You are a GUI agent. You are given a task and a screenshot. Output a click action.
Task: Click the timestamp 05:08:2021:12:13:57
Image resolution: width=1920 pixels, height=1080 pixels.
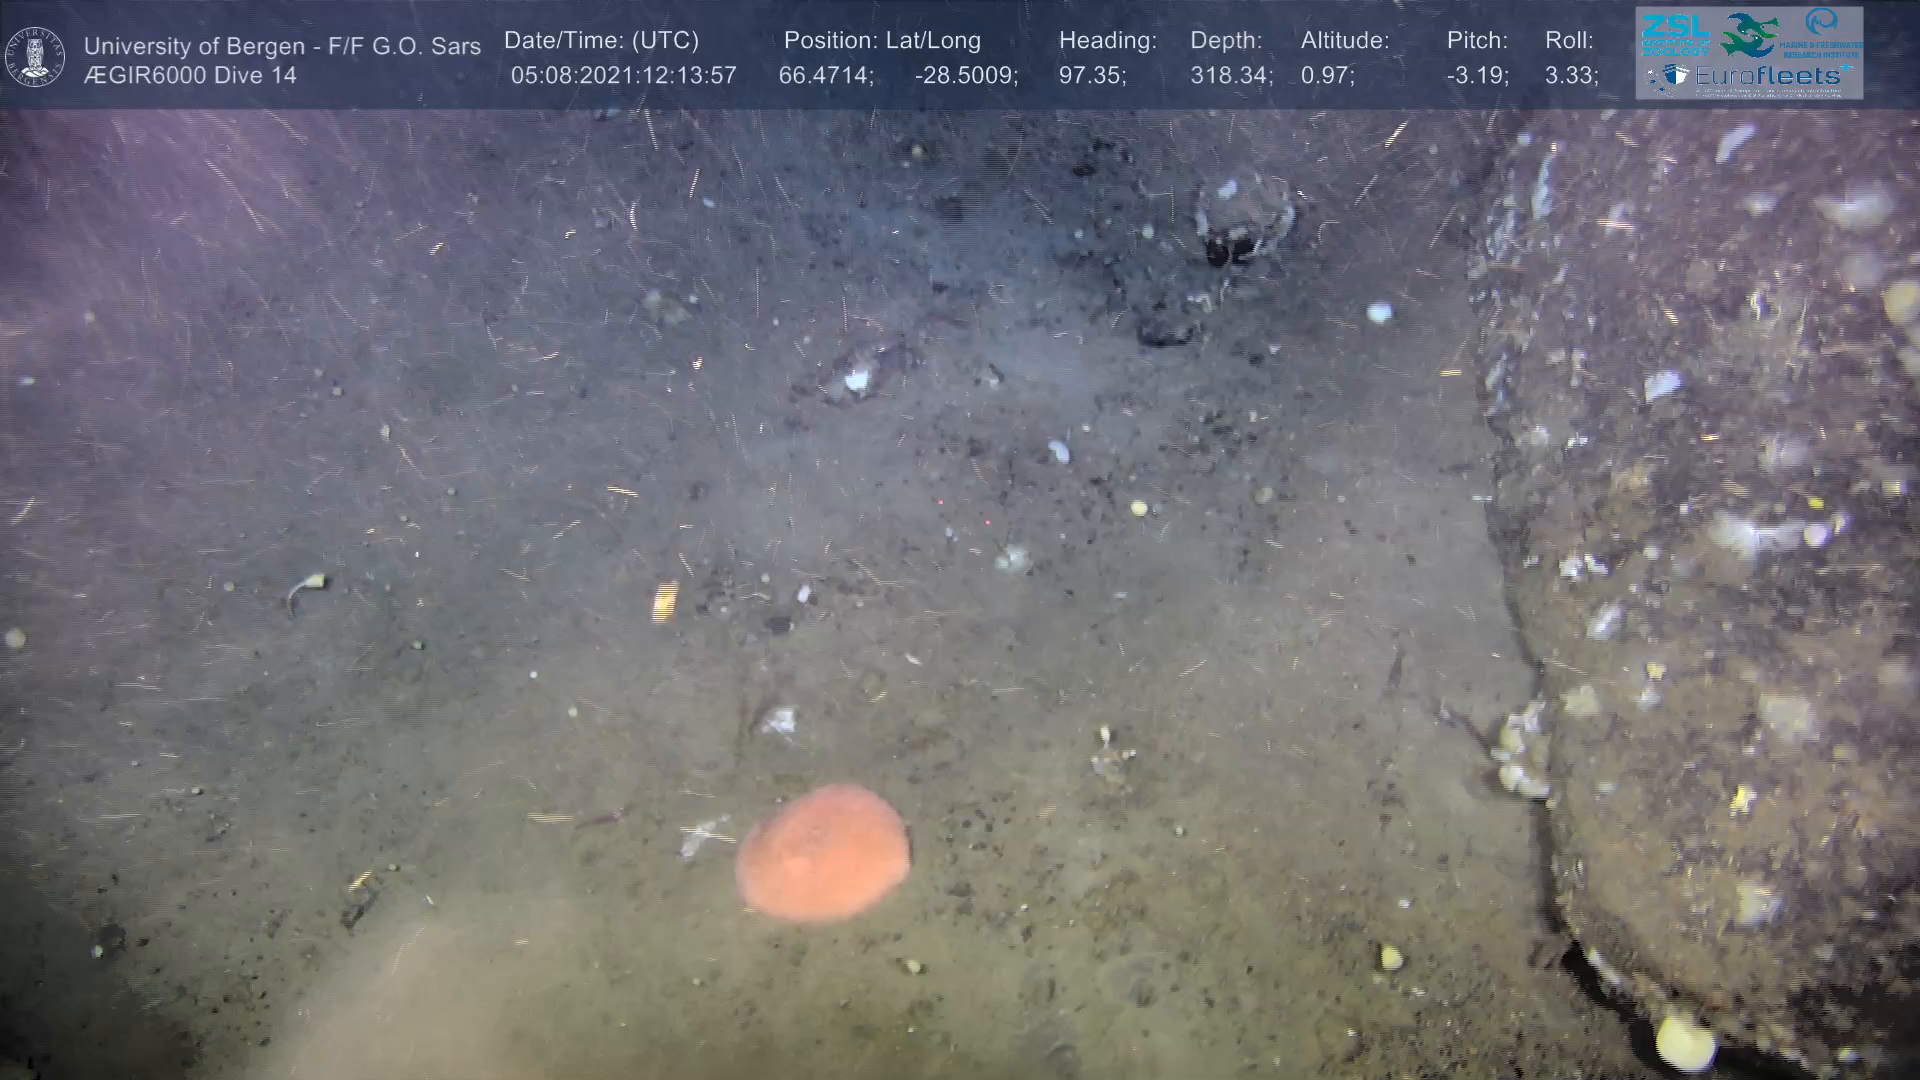point(623,76)
